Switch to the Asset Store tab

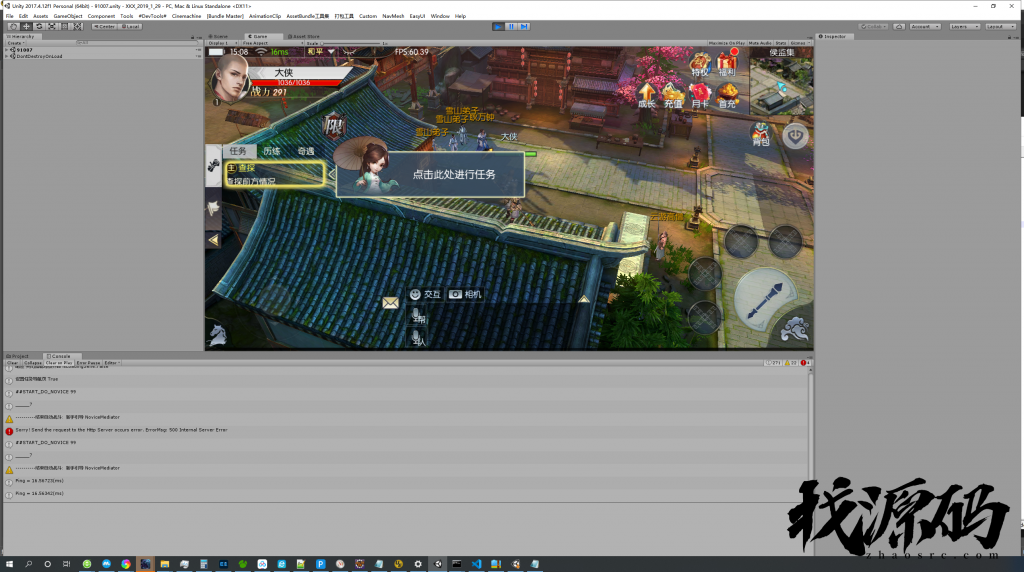click(304, 37)
